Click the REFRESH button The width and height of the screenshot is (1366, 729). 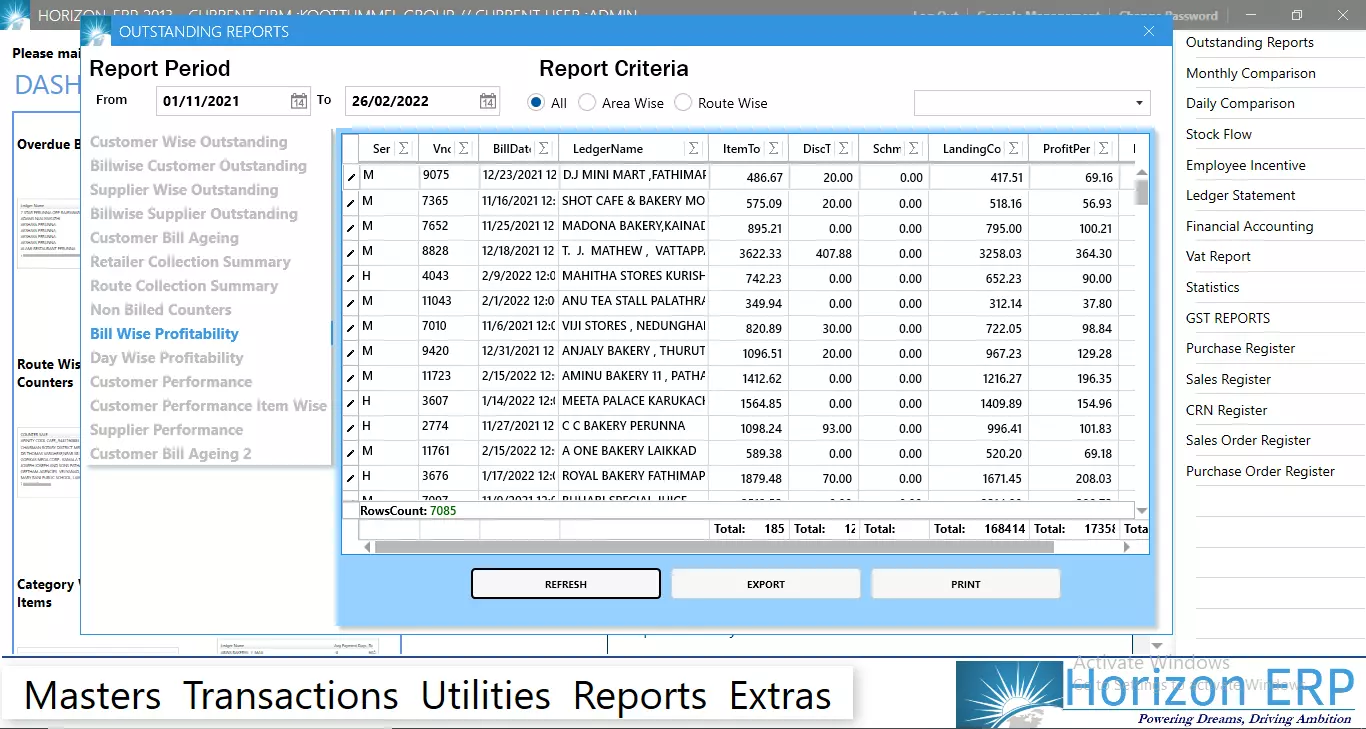click(x=565, y=583)
